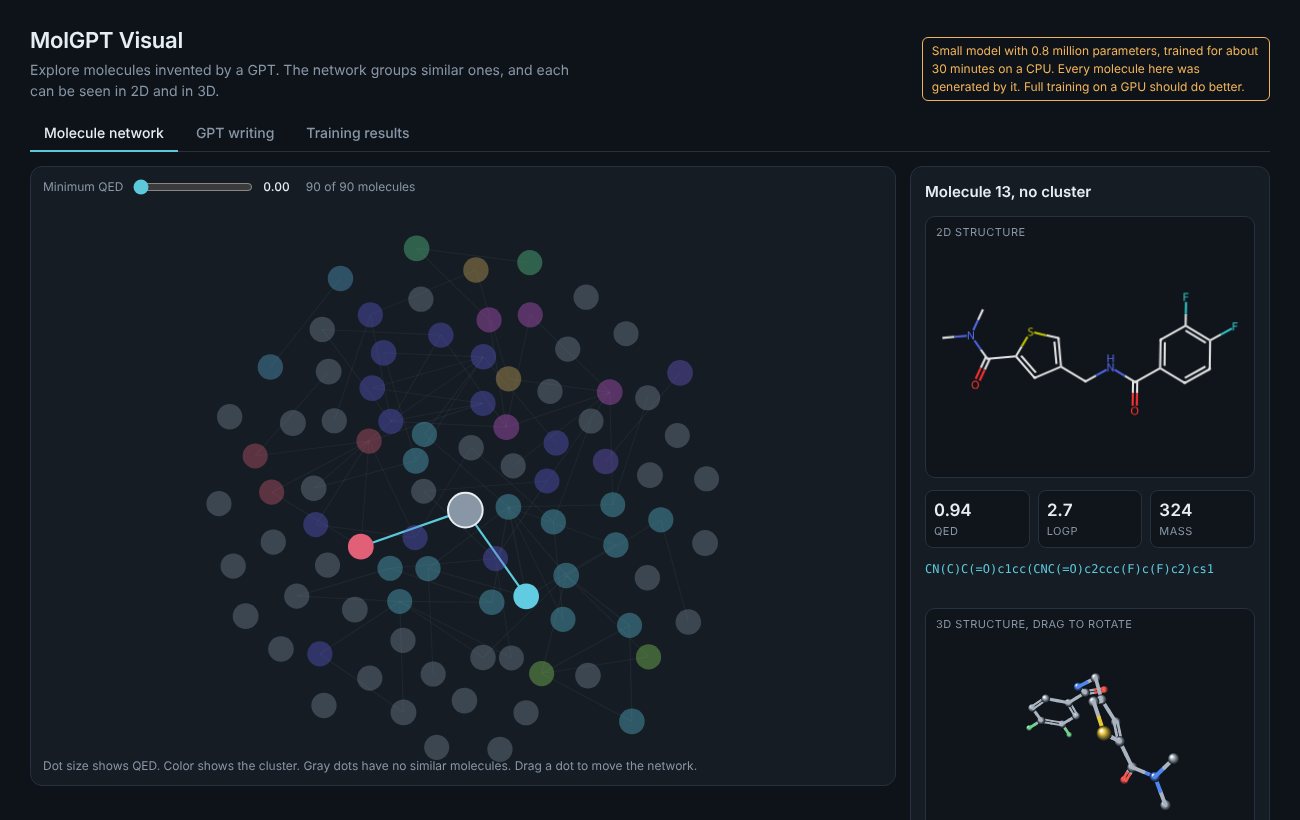The height and width of the screenshot is (820, 1300).
Task: Switch to the GPT writing tab
Action: click(235, 133)
